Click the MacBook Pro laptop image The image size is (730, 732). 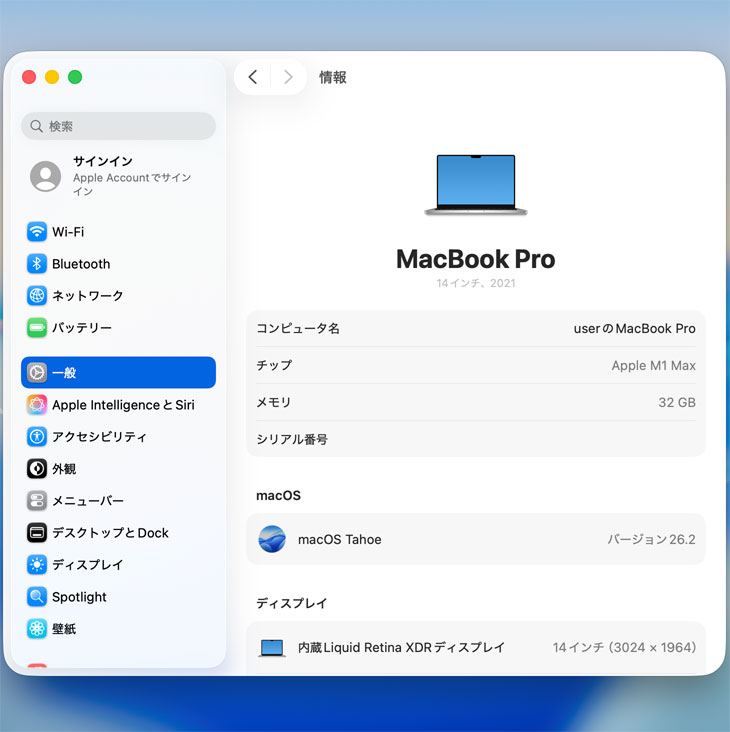[476, 185]
